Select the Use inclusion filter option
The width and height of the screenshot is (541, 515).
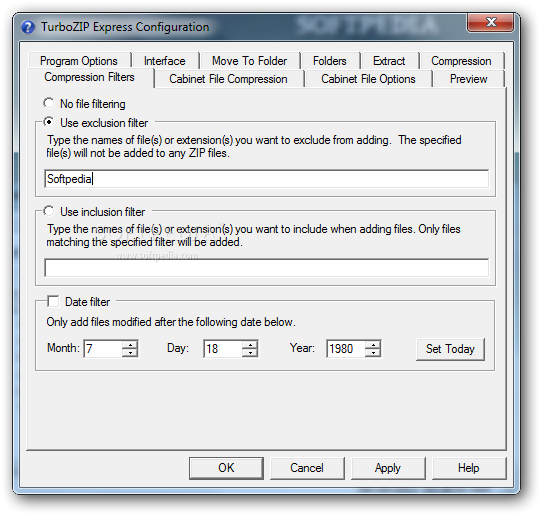coord(49,211)
